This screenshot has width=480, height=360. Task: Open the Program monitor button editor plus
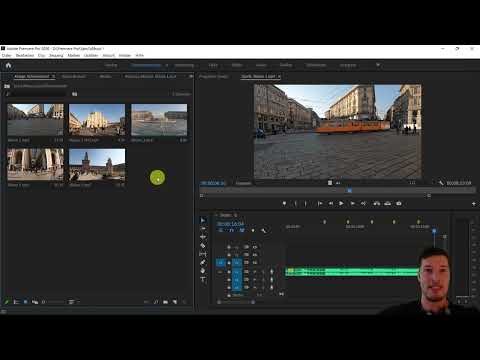(474, 204)
